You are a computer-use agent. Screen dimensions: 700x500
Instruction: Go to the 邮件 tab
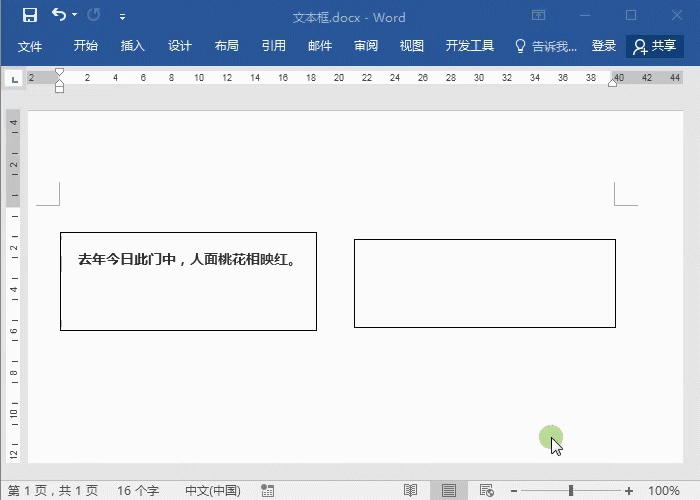320,46
